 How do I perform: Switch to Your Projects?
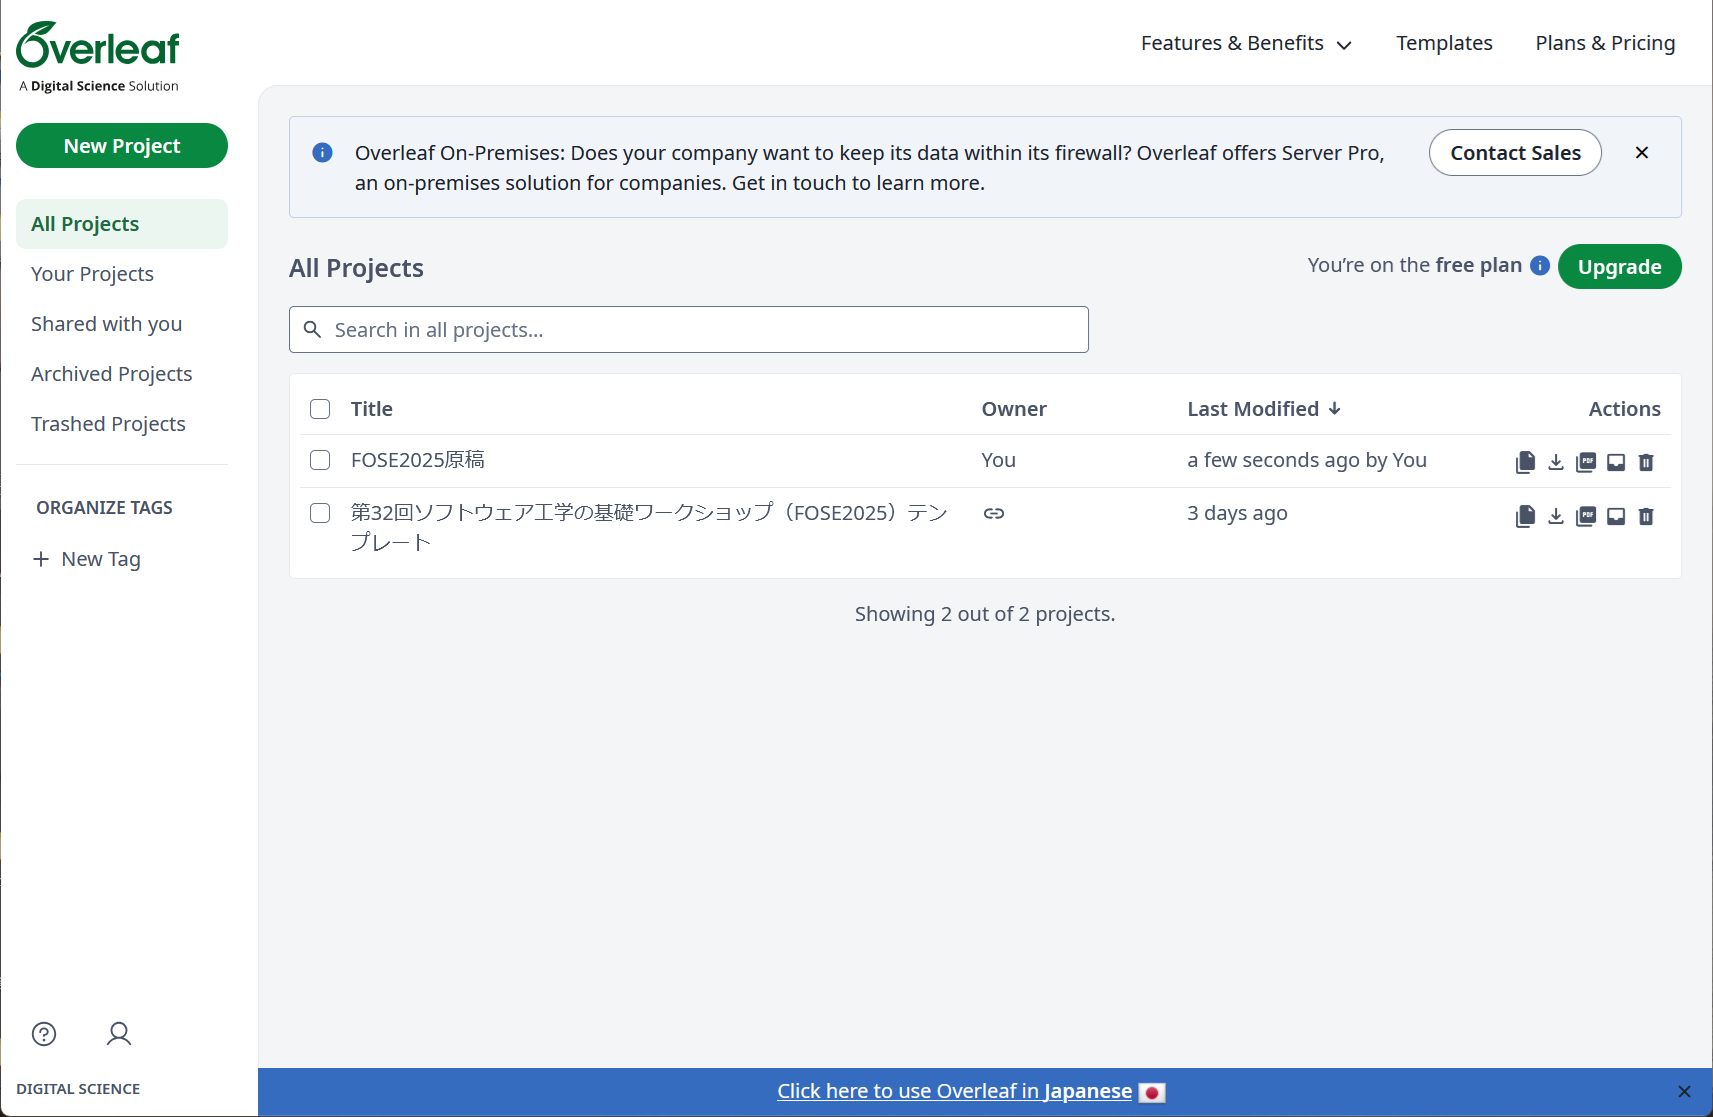(122, 274)
